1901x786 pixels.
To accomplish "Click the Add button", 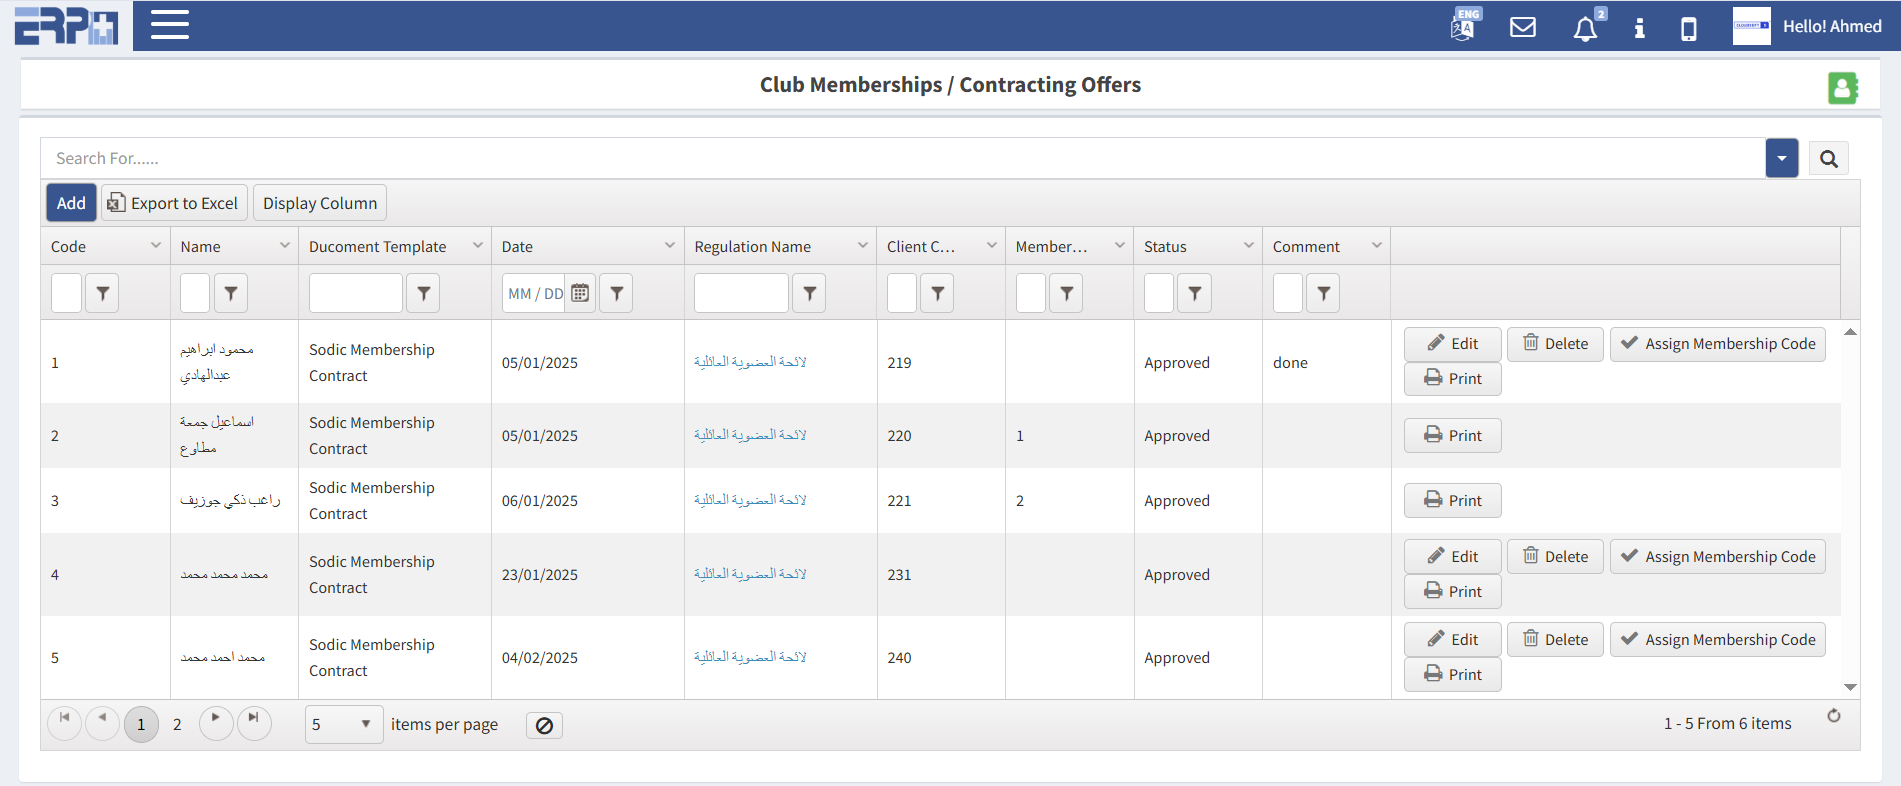I will coord(71,203).
